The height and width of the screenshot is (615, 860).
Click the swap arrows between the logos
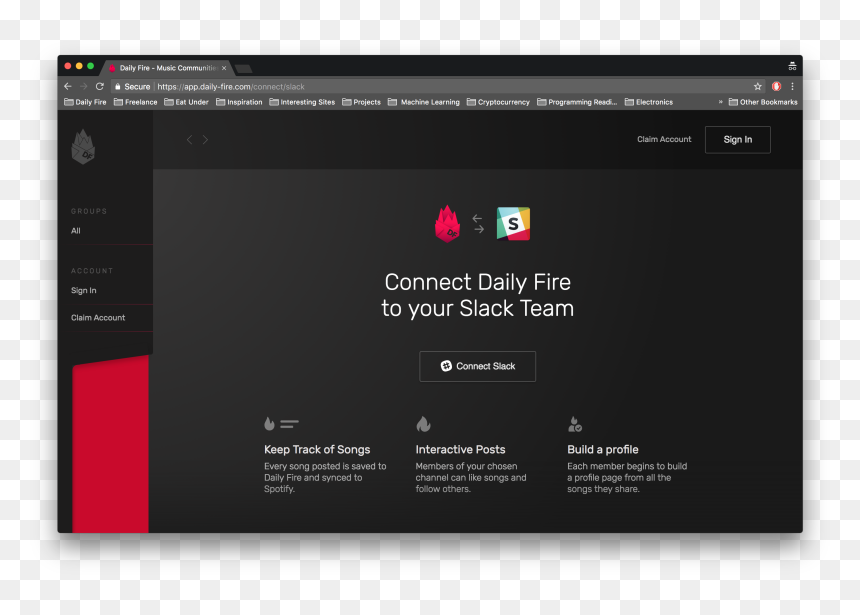pos(478,224)
